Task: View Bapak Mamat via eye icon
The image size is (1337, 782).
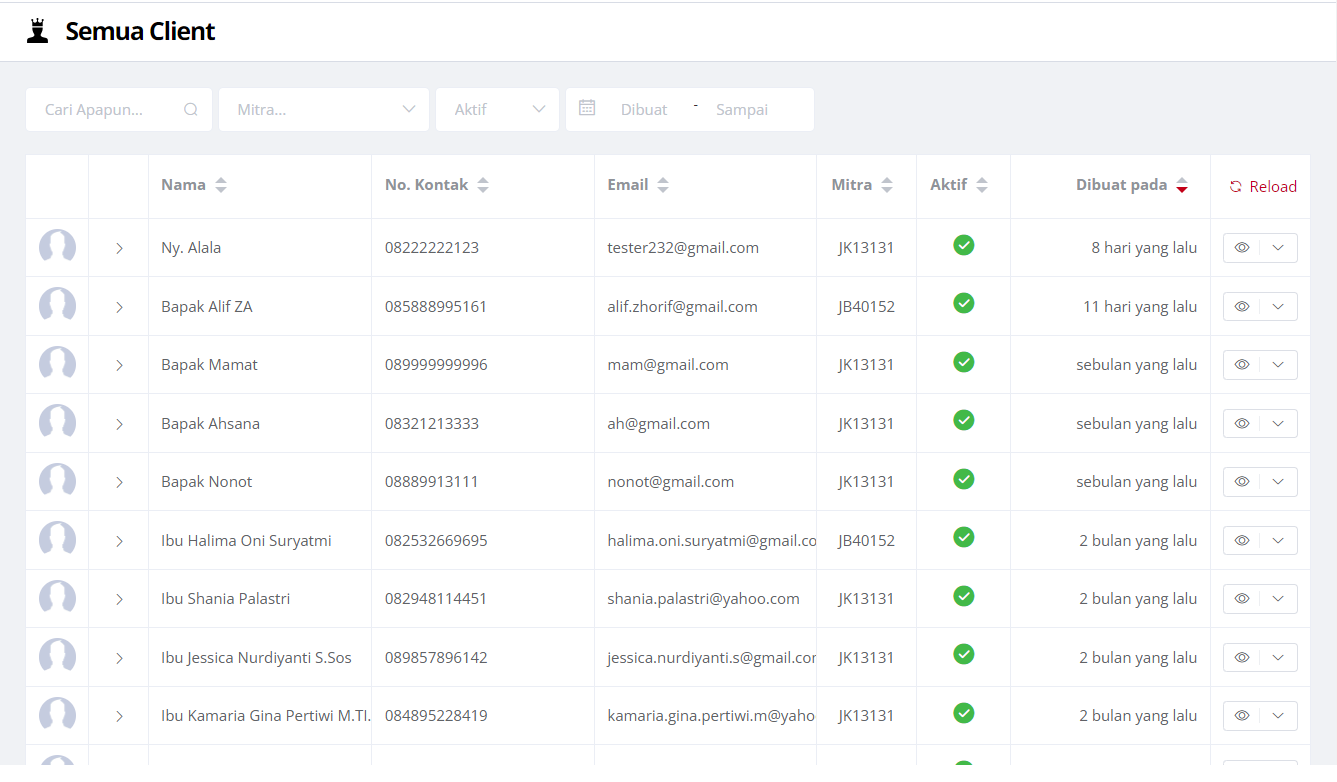Action: (x=1242, y=365)
